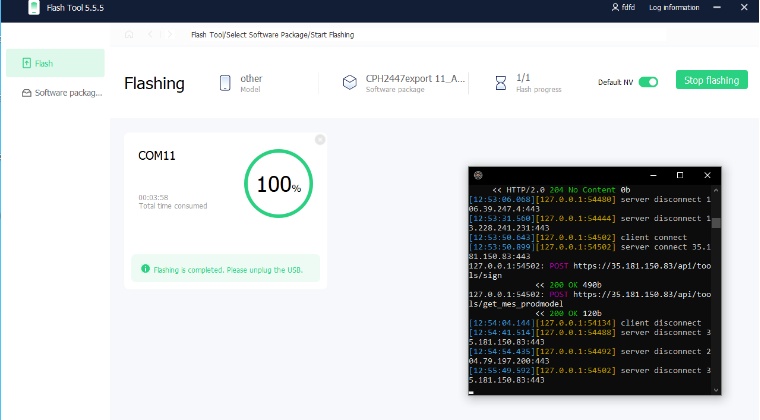
Task: Click the 1/1 flash progress value
Action: click(x=523, y=78)
